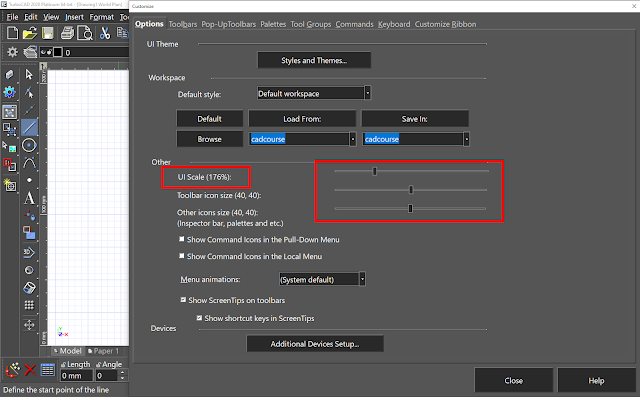Select the Point tool
Image resolution: width=640 pixels, height=397 pixels.
point(29,180)
